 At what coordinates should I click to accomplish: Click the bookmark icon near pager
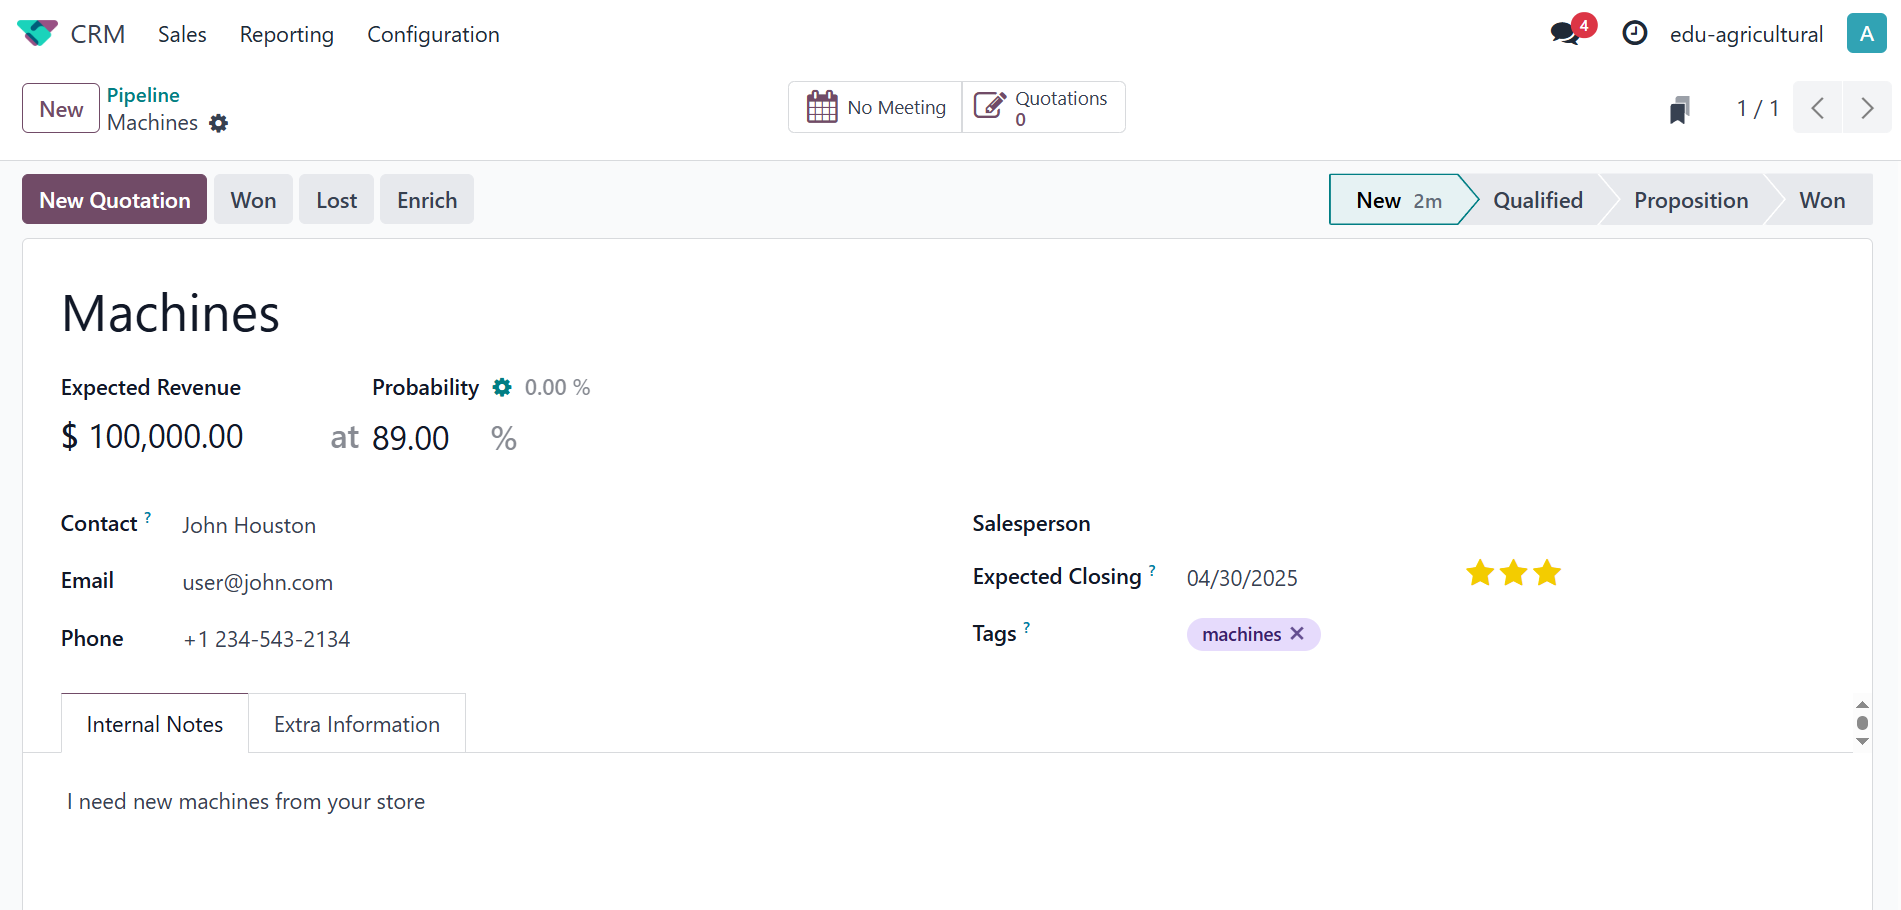click(x=1680, y=109)
